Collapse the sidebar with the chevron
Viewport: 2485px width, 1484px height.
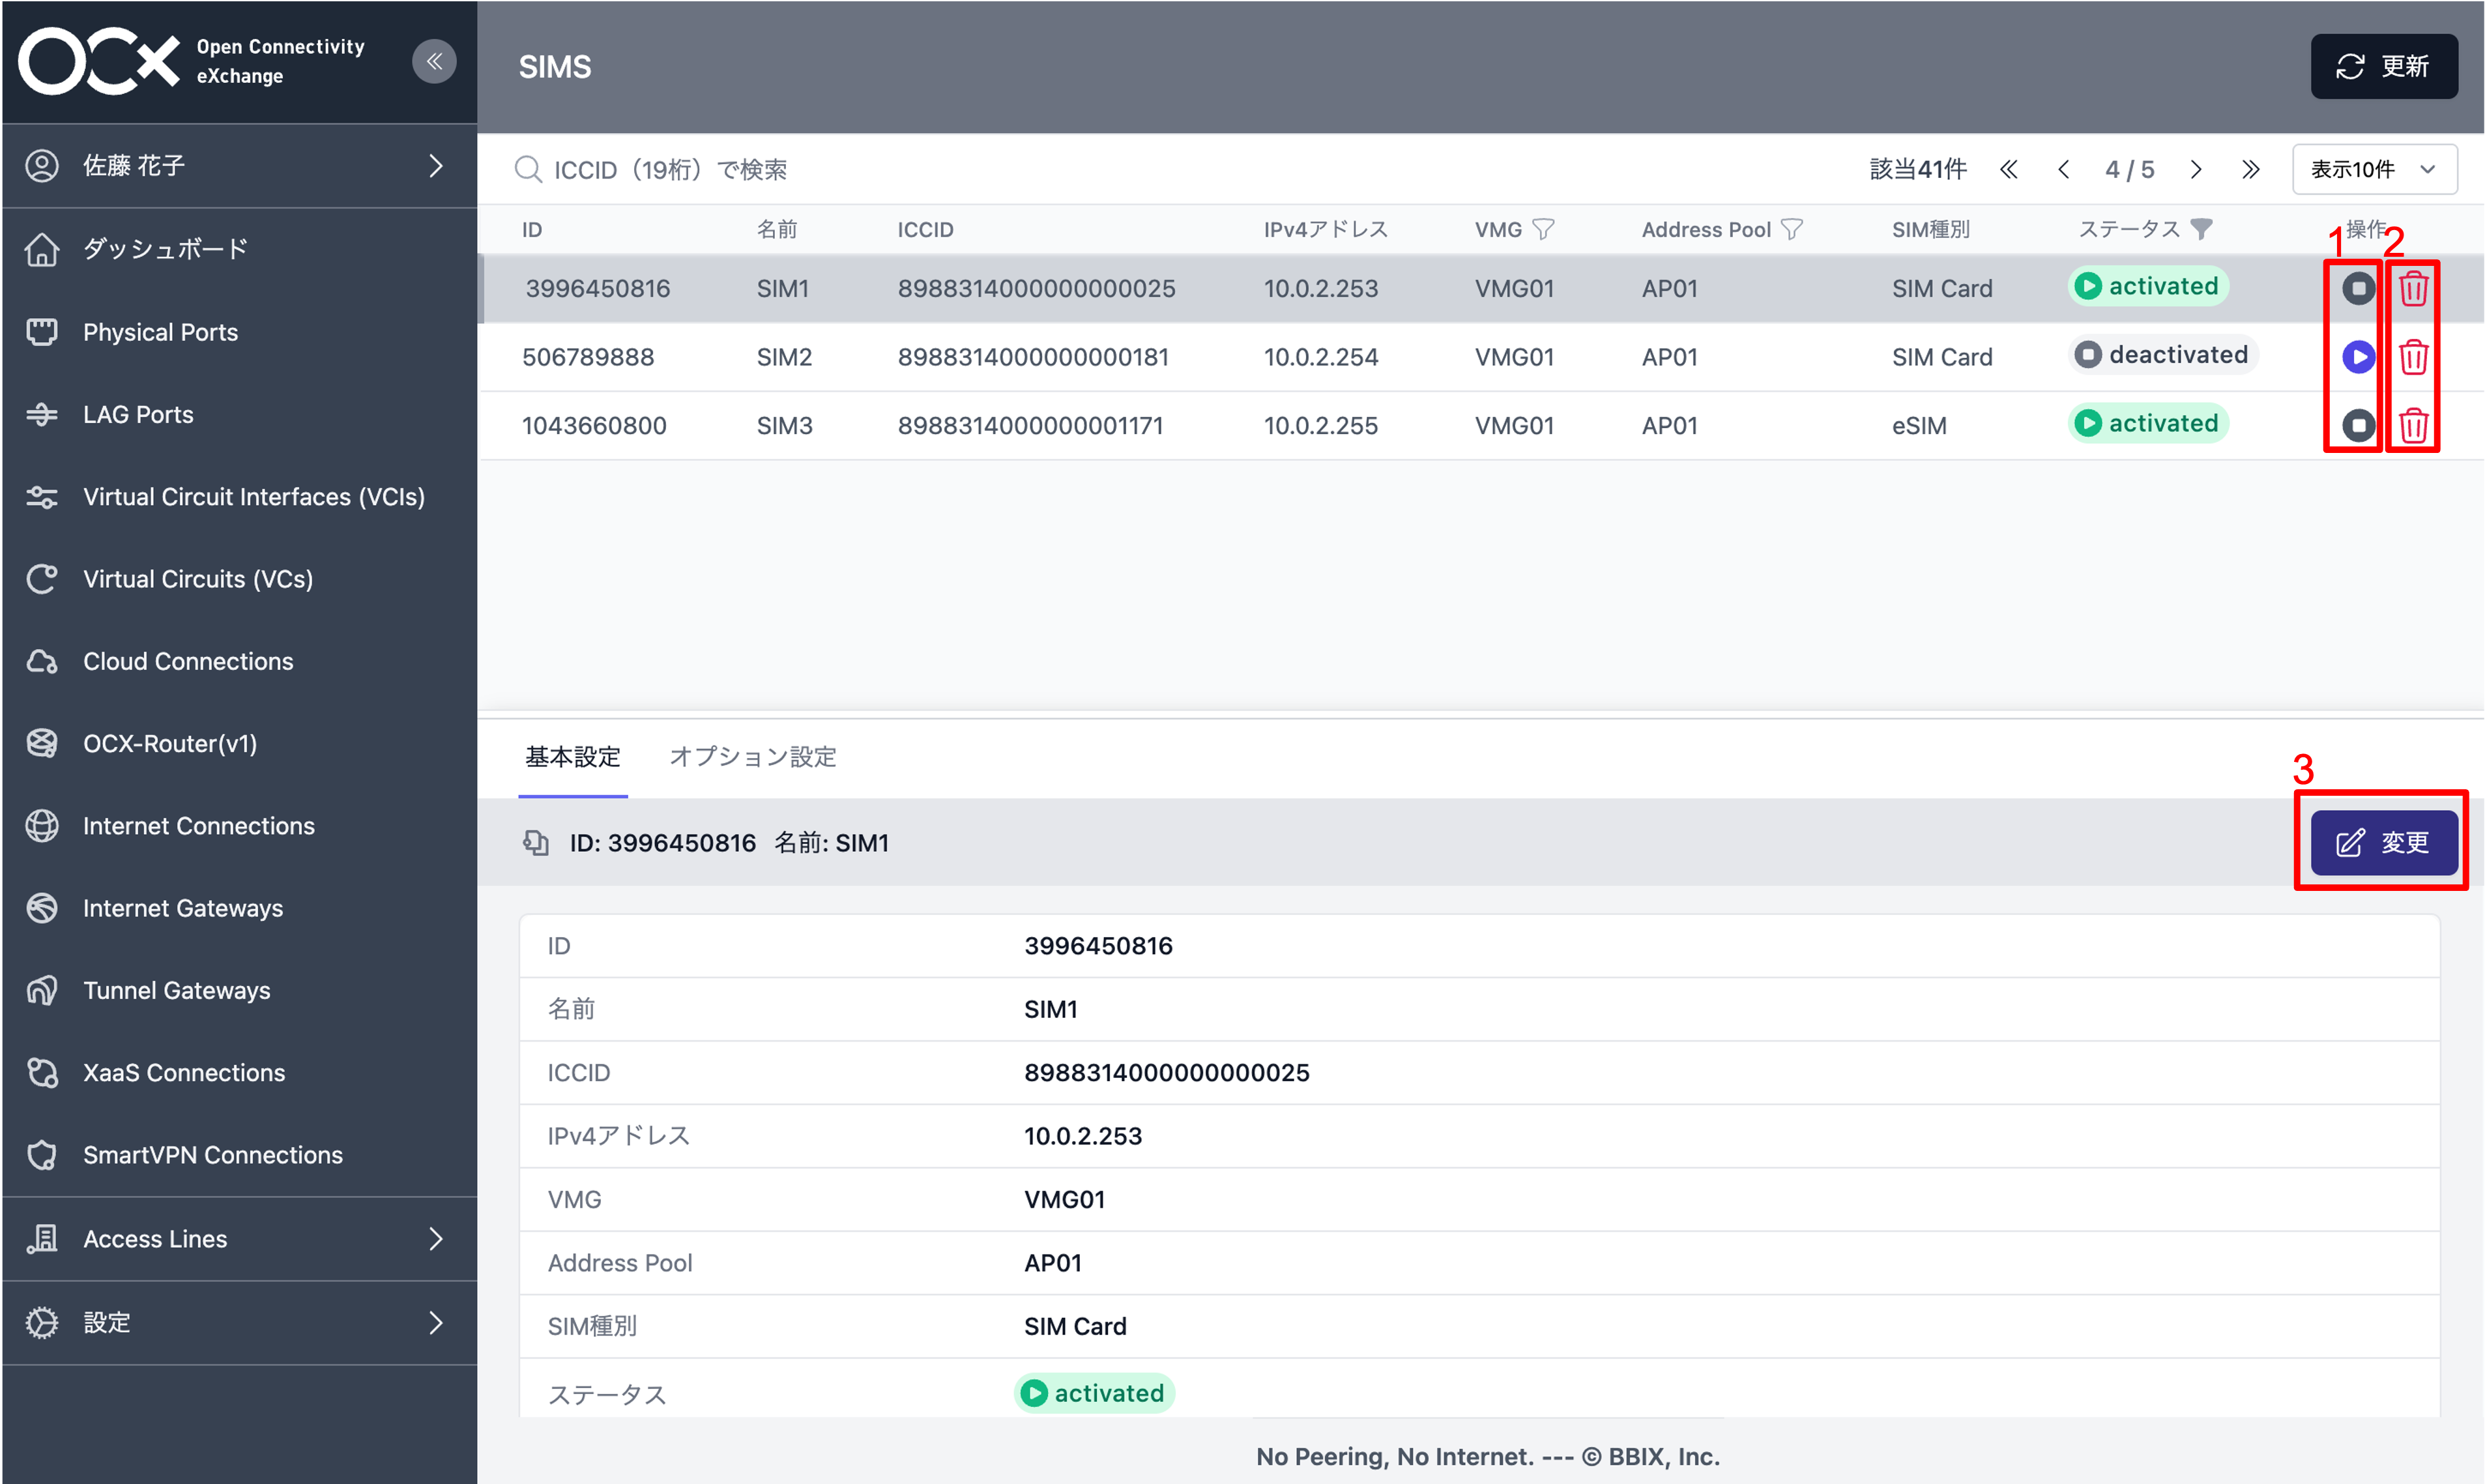click(434, 61)
